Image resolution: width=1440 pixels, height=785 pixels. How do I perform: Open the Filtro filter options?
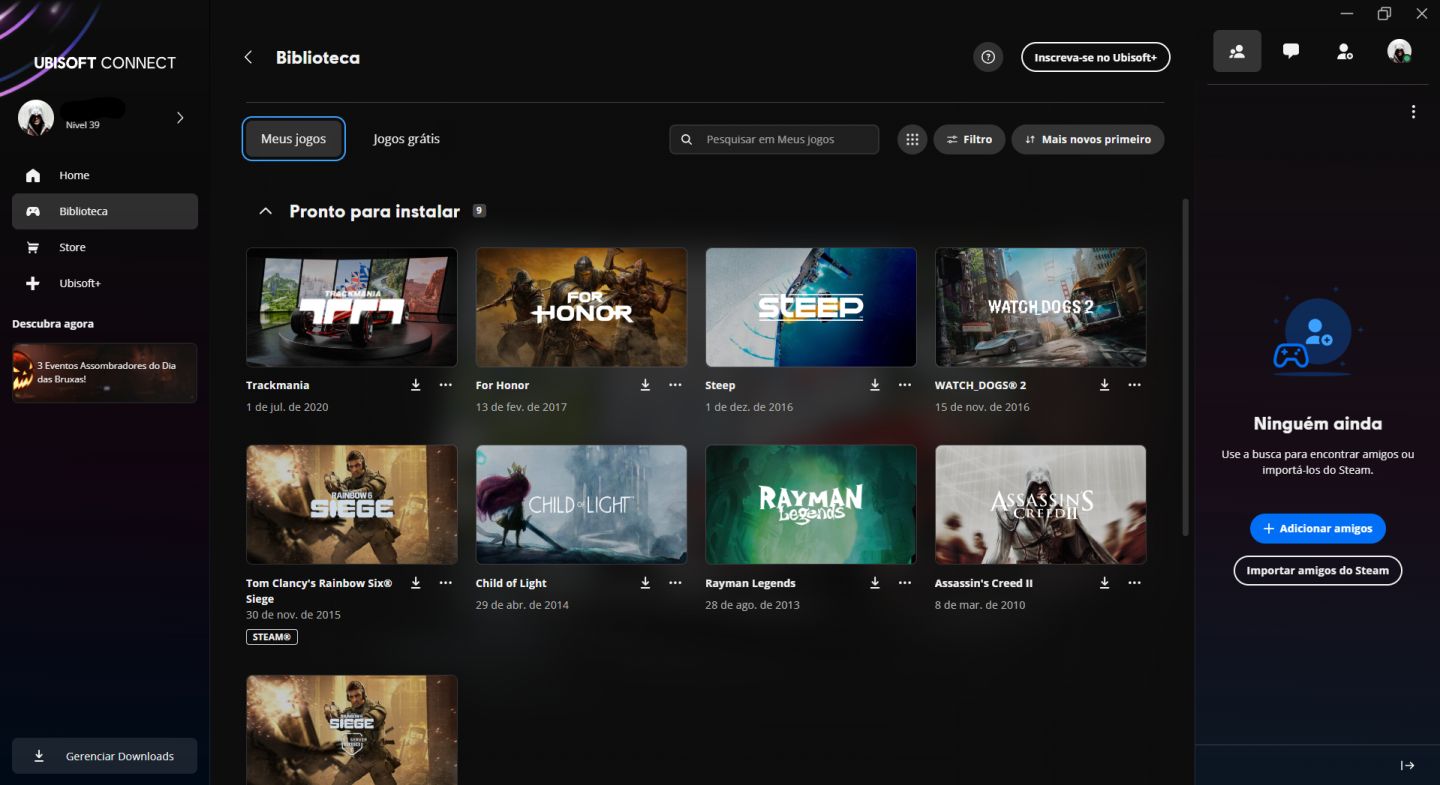point(969,140)
